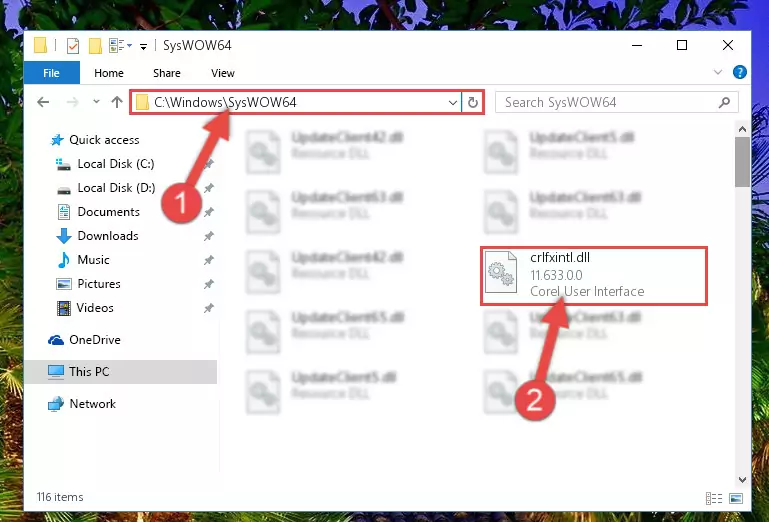Switch to the View ribbon tab
Image resolution: width=769 pixels, height=522 pixels.
[223, 73]
